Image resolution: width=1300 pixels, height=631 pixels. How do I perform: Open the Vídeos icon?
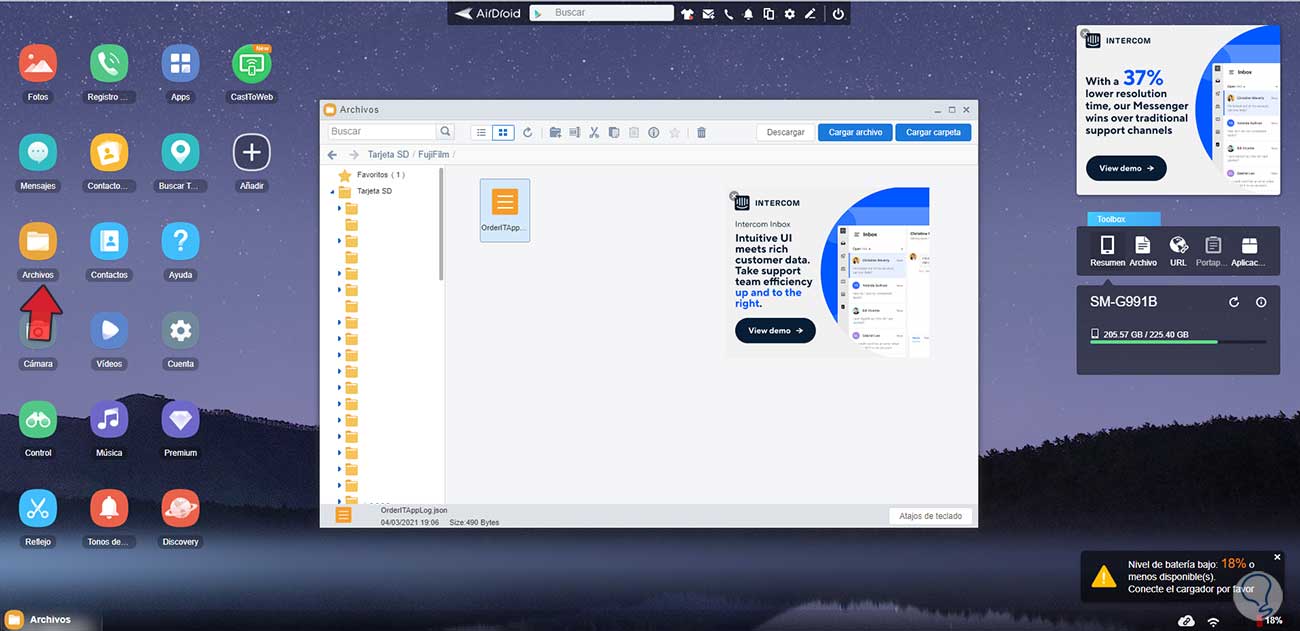109,330
